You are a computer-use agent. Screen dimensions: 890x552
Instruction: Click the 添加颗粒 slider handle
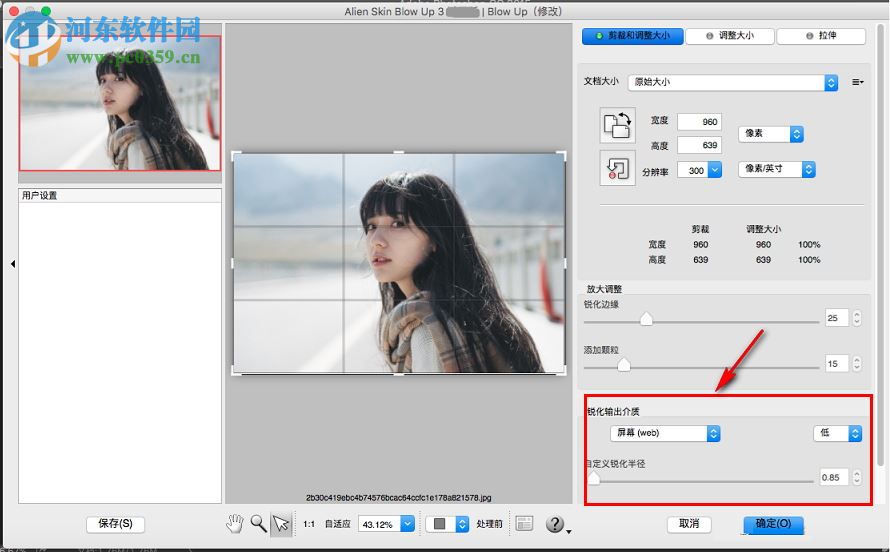tap(624, 365)
